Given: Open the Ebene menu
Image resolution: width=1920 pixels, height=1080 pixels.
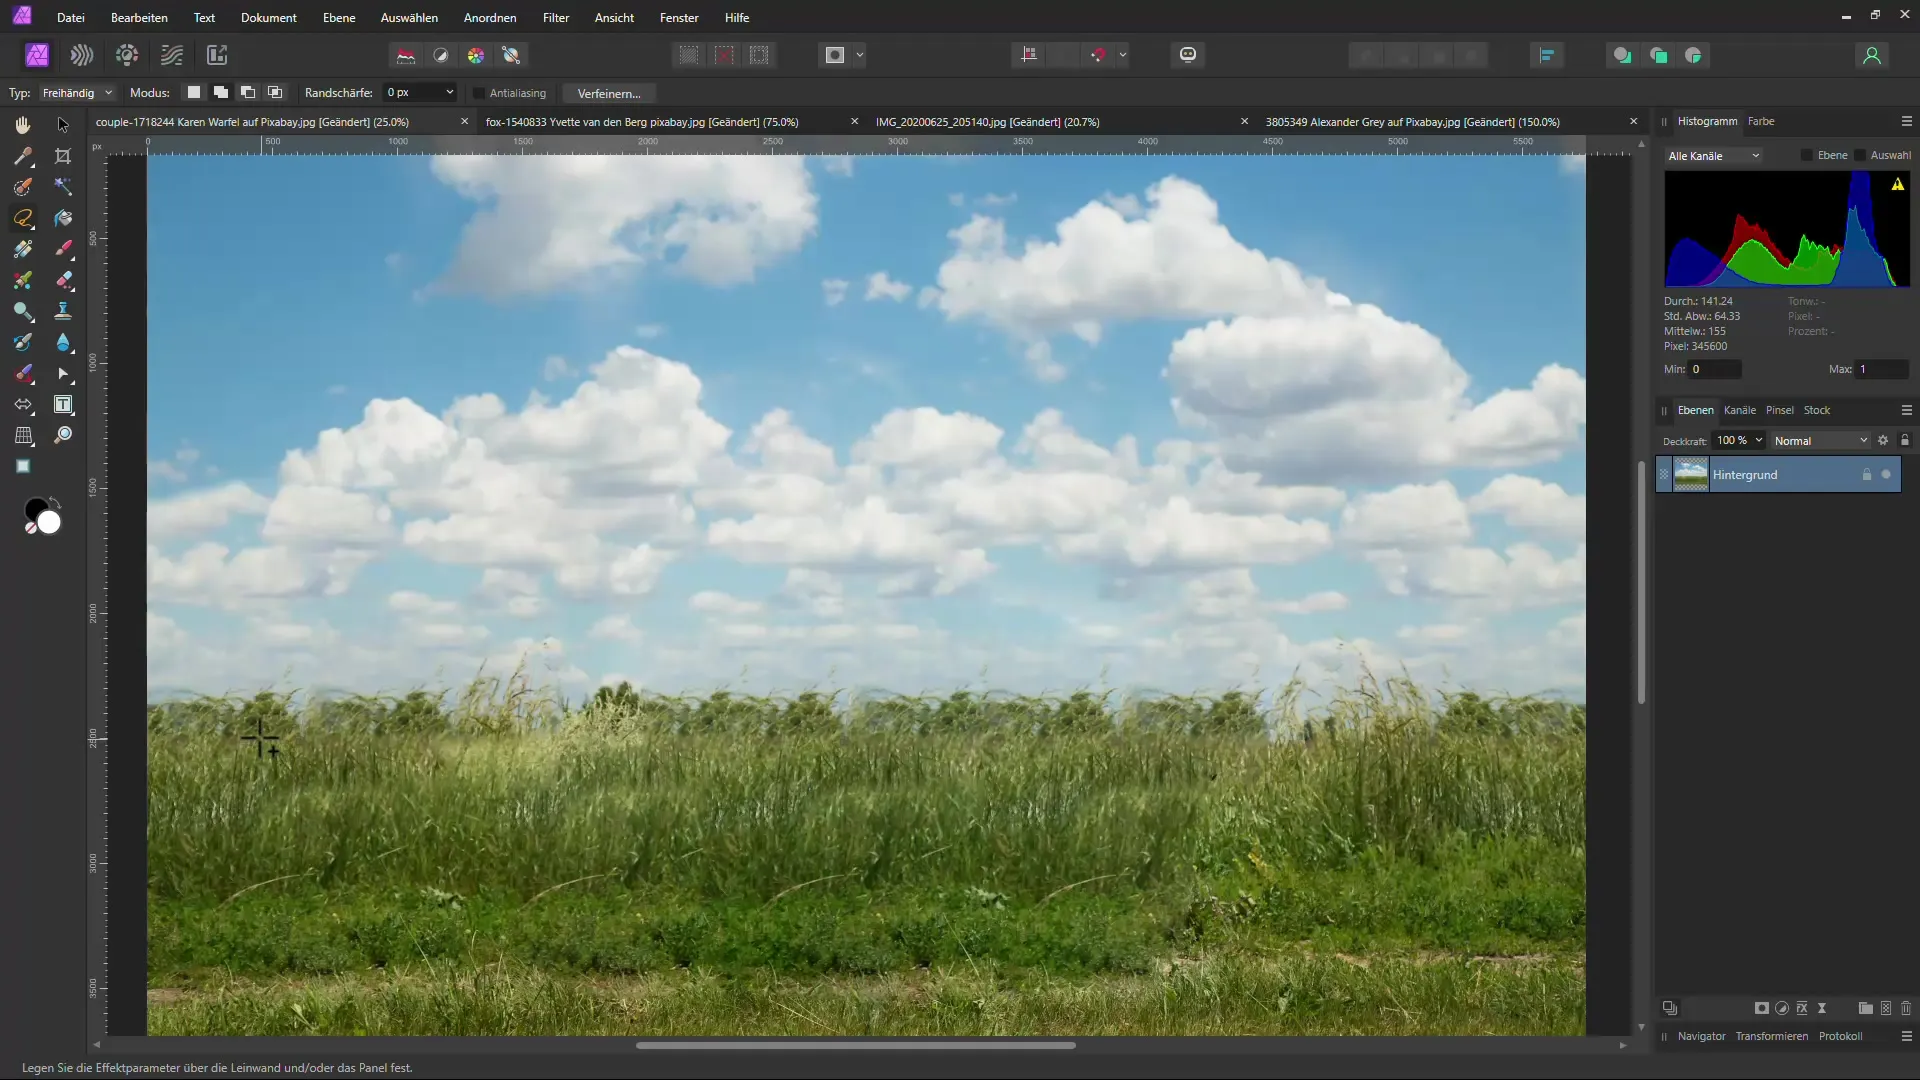Looking at the screenshot, I should click(339, 18).
